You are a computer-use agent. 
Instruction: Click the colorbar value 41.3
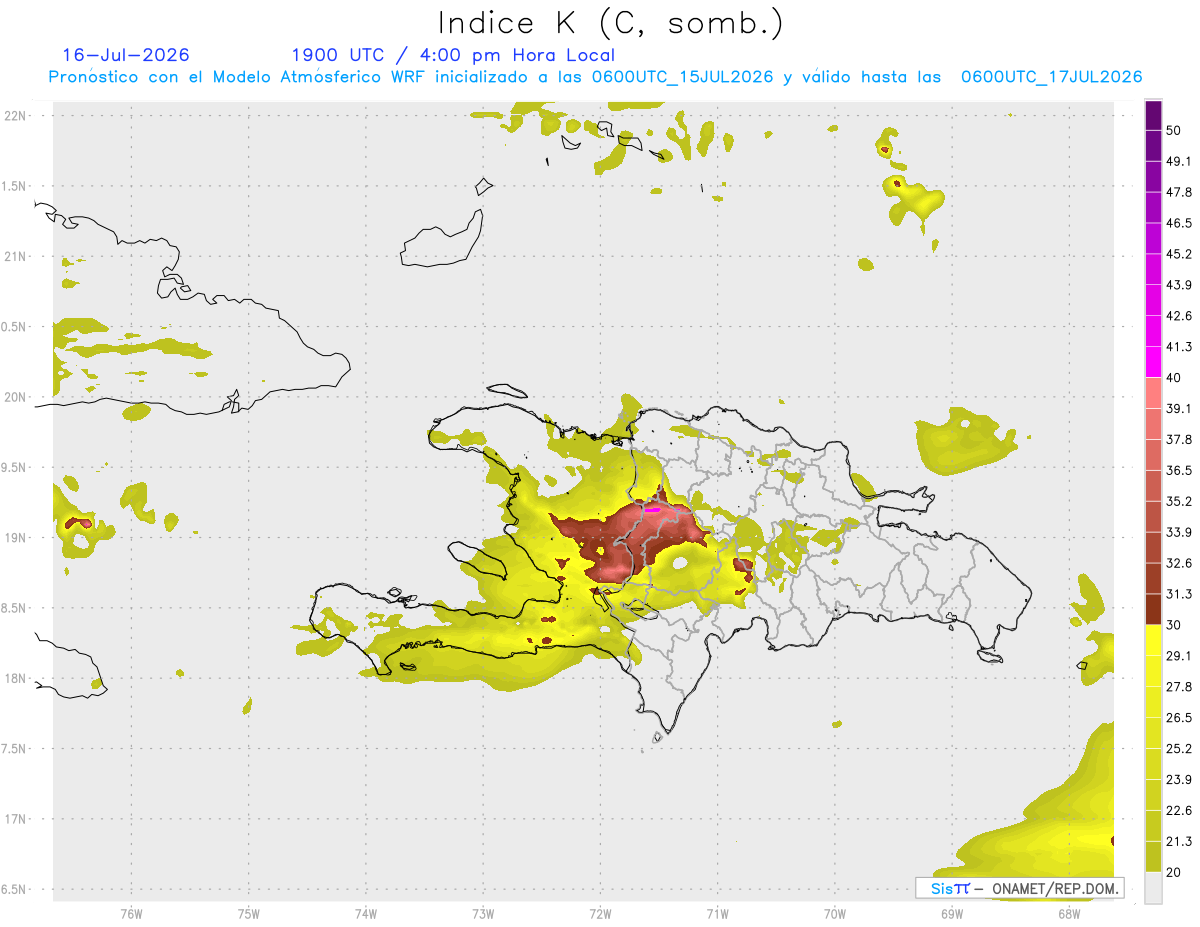click(1178, 347)
